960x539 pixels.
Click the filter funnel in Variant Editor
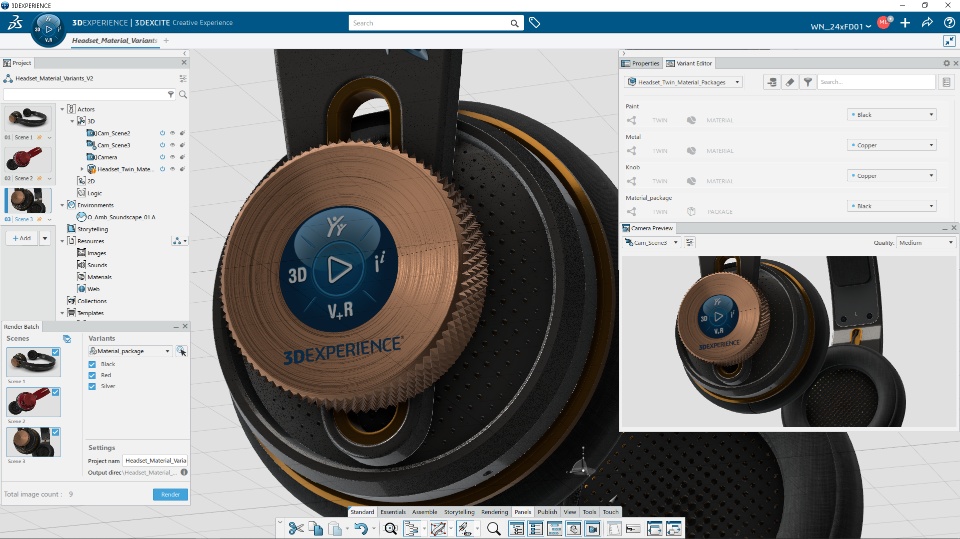808,82
